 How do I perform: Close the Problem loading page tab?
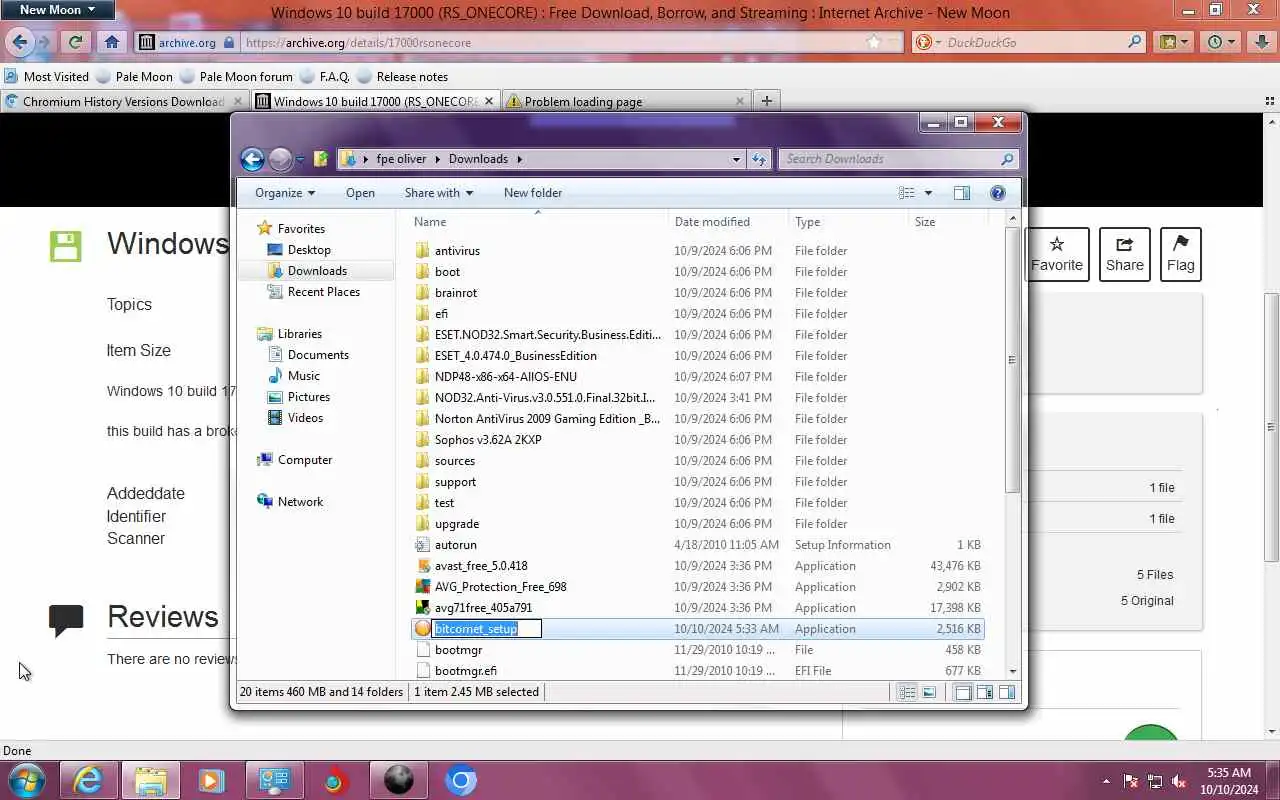tap(740, 101)
